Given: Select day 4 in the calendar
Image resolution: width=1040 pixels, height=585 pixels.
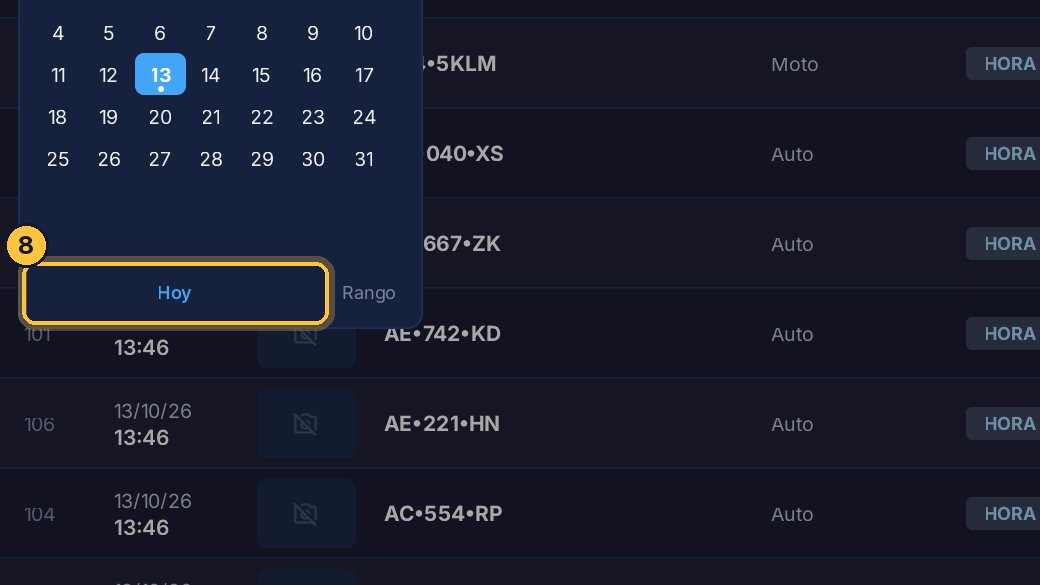Looking at the screenshot, I should (x=58, y=33).
